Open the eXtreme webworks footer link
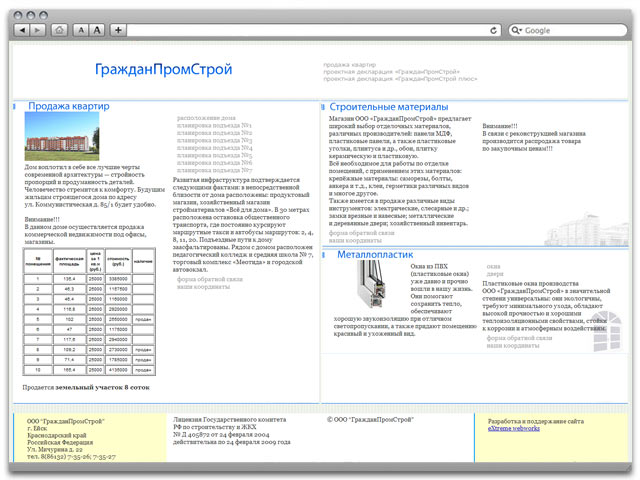Image resolution: width=640 pixels, height=480 pixels. click(x=513, y=429)
